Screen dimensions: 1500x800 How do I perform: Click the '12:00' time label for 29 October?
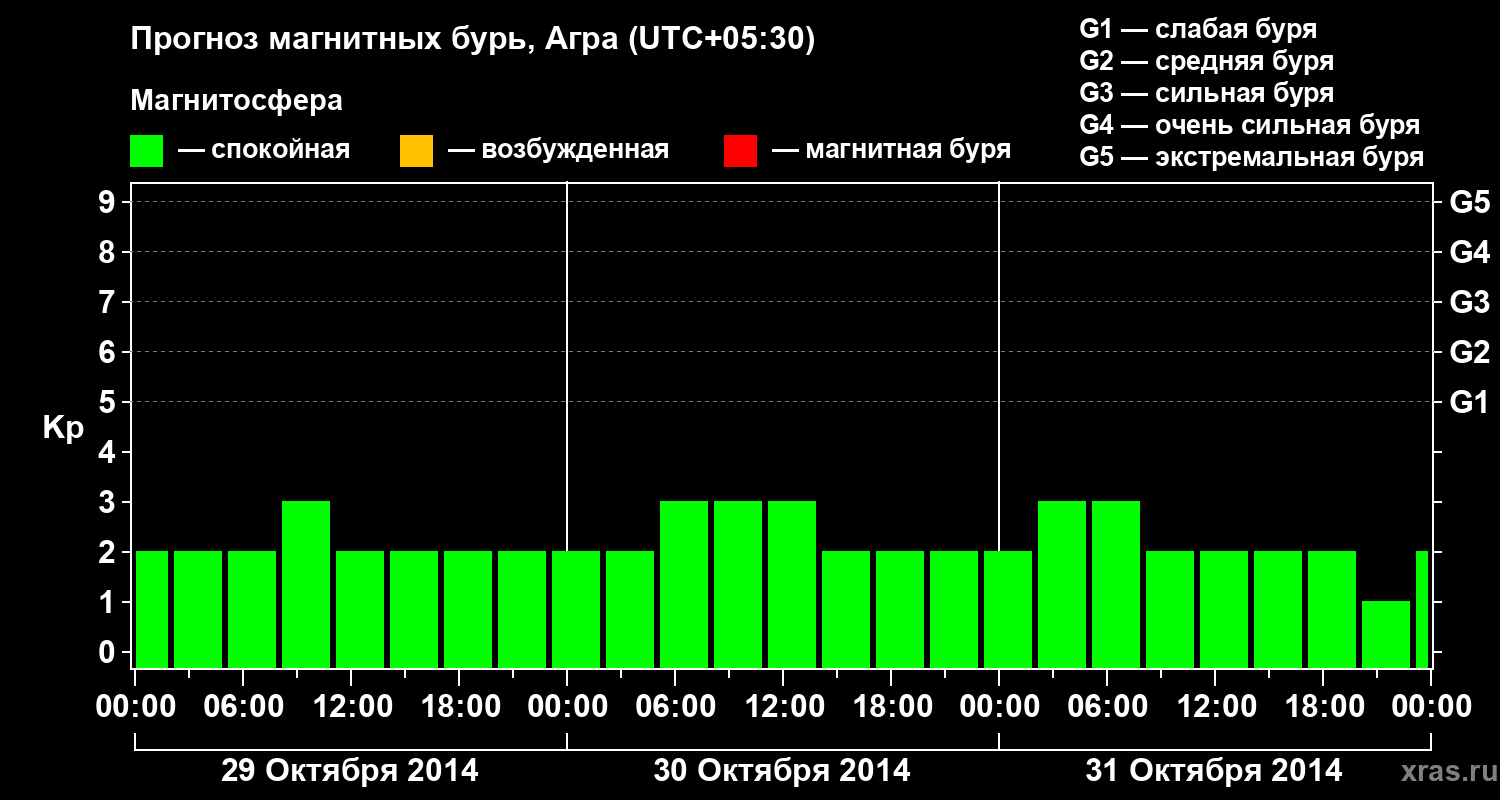pos(351,706)
